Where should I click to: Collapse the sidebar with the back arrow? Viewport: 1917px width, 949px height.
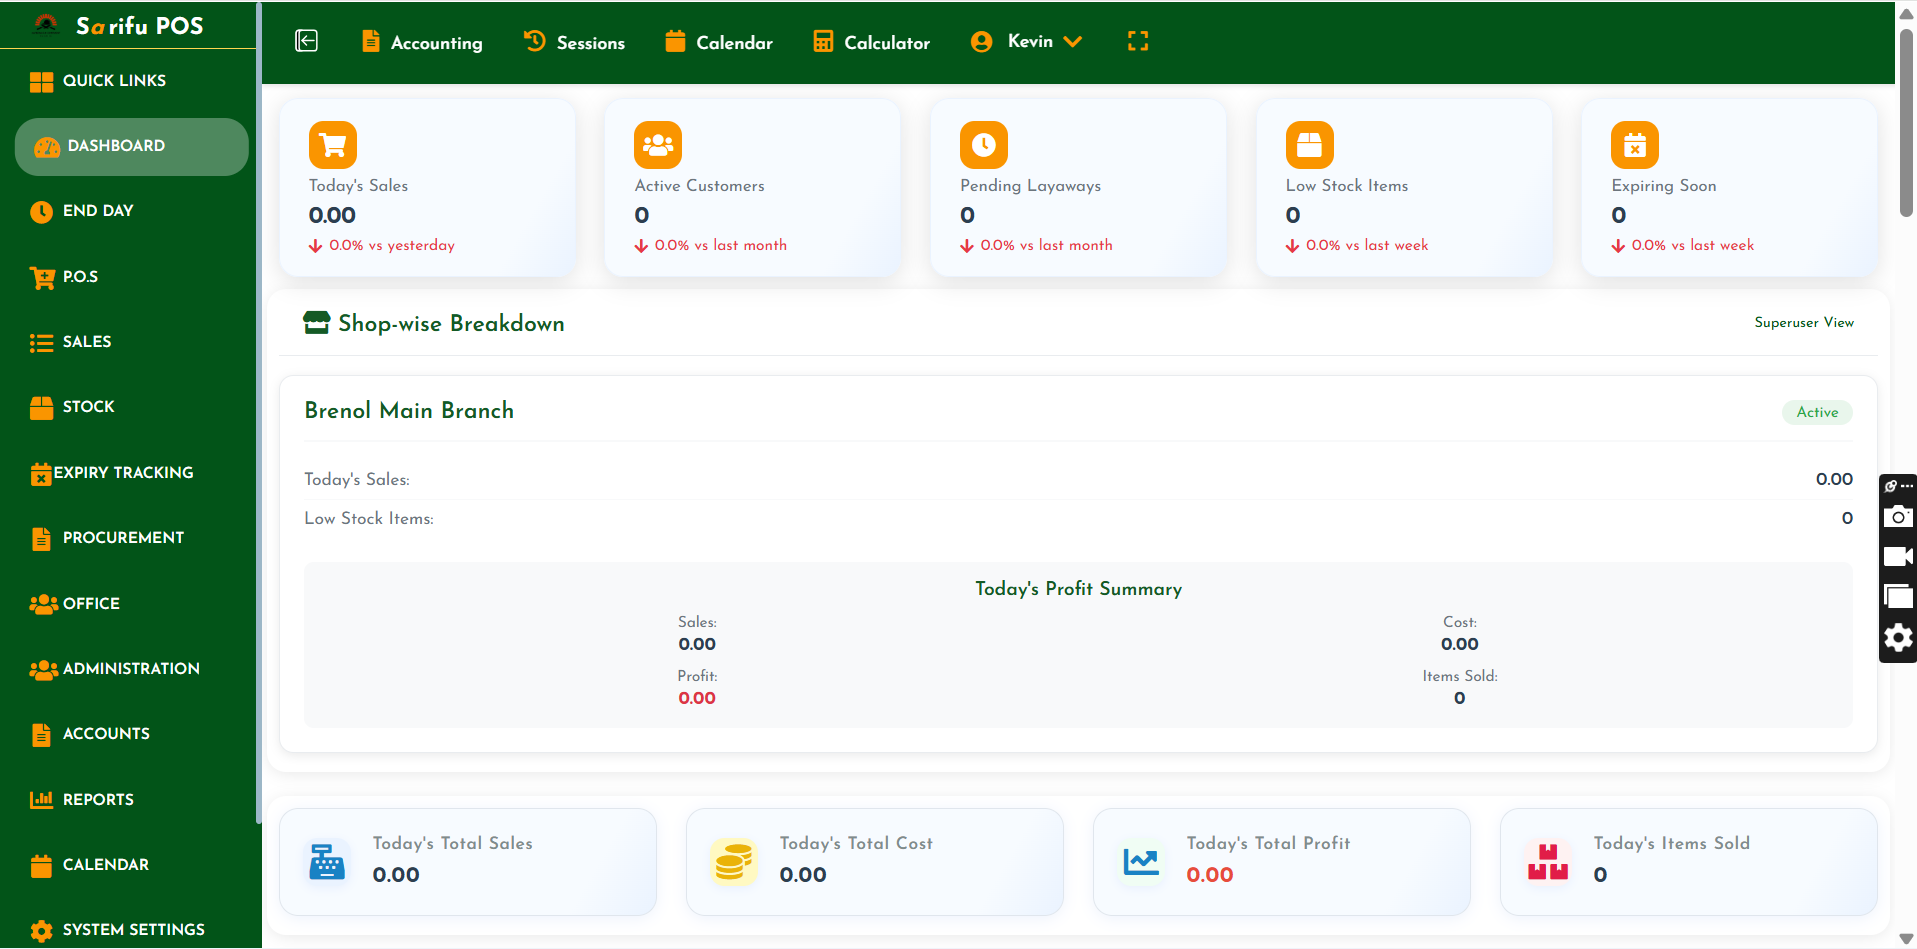pos(306,41)
